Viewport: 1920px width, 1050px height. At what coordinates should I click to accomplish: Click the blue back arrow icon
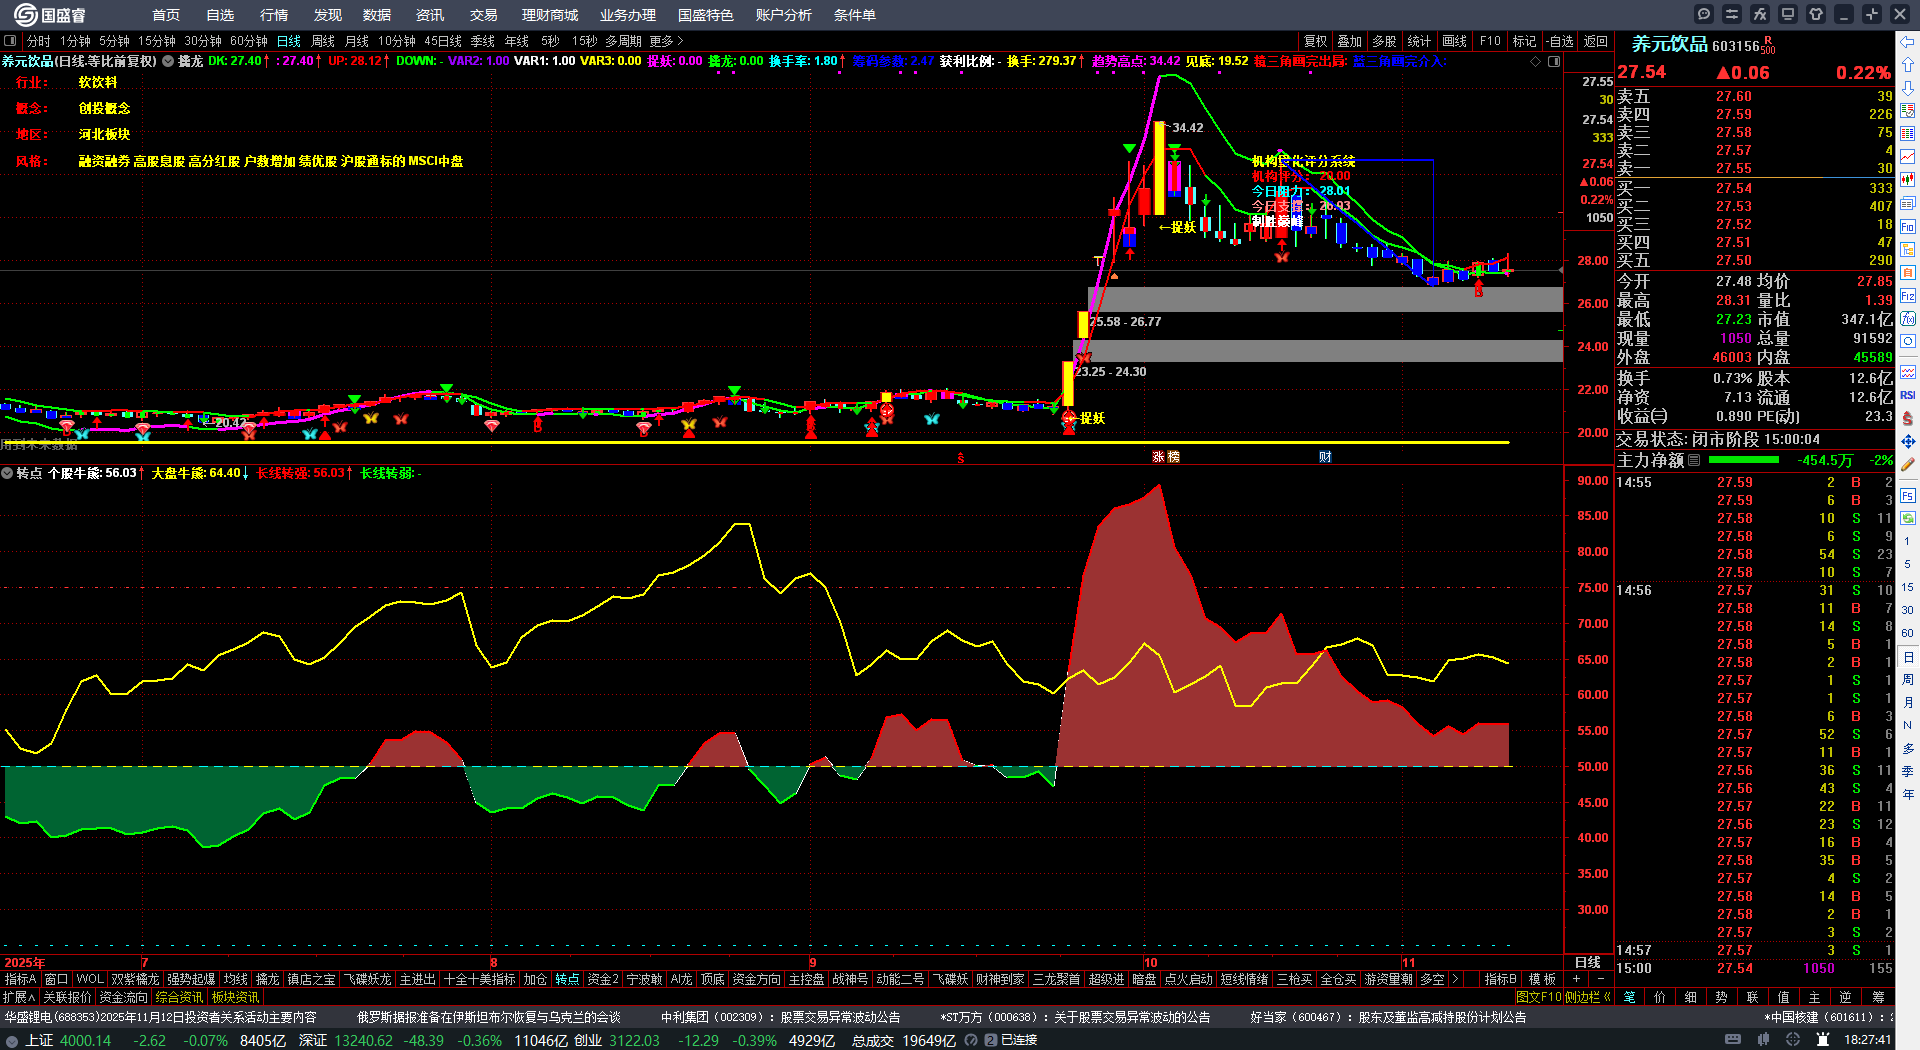pyautogui.click(x=1908, y=41)
